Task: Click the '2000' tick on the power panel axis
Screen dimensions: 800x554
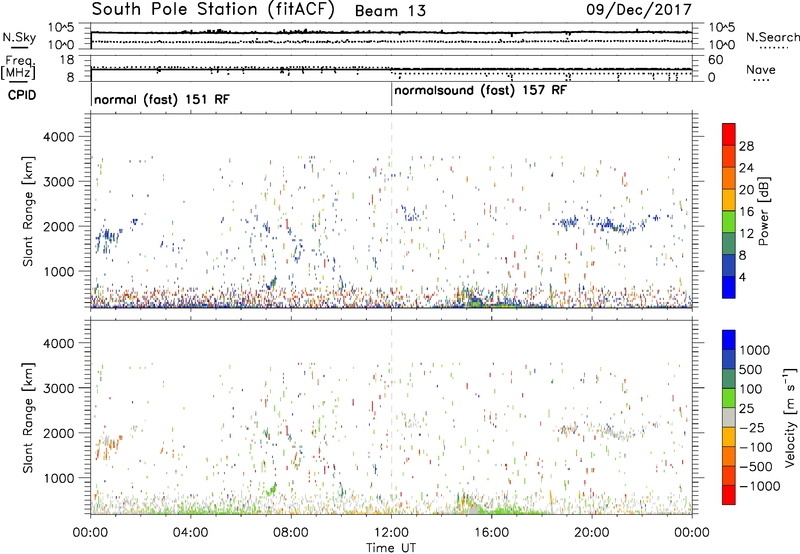Action: (59, 226)
